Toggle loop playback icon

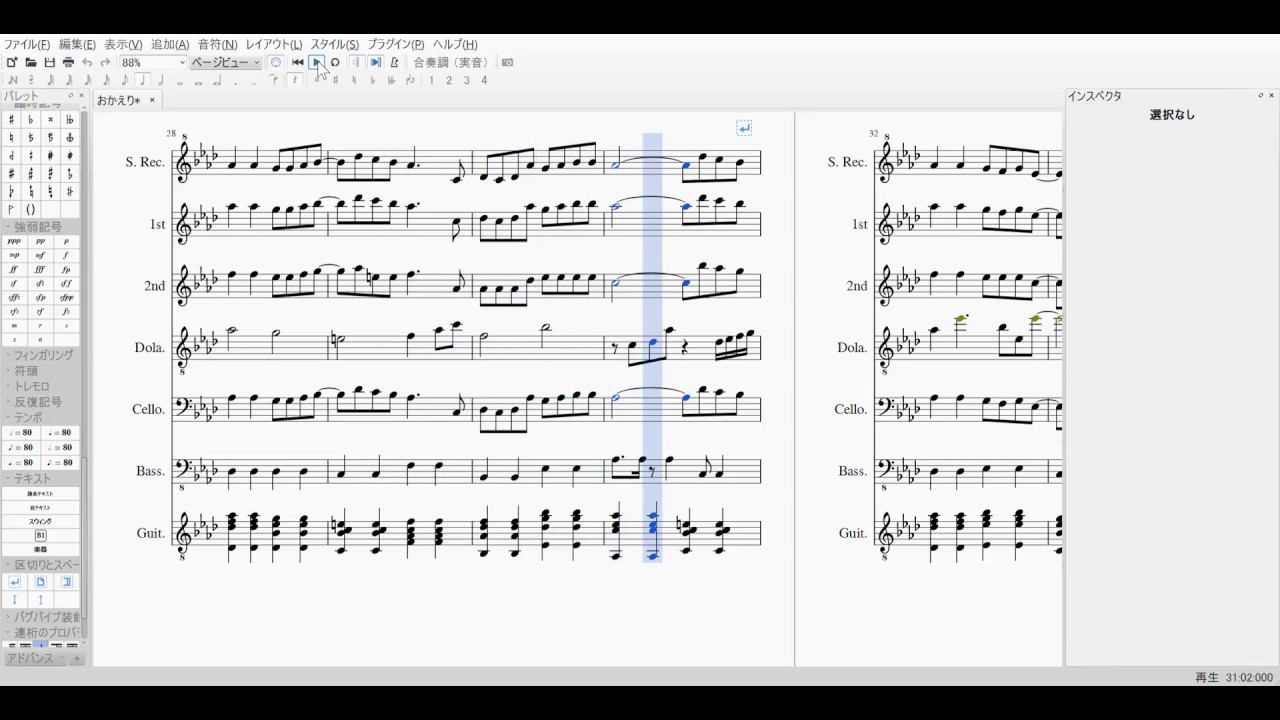point(335,62)
